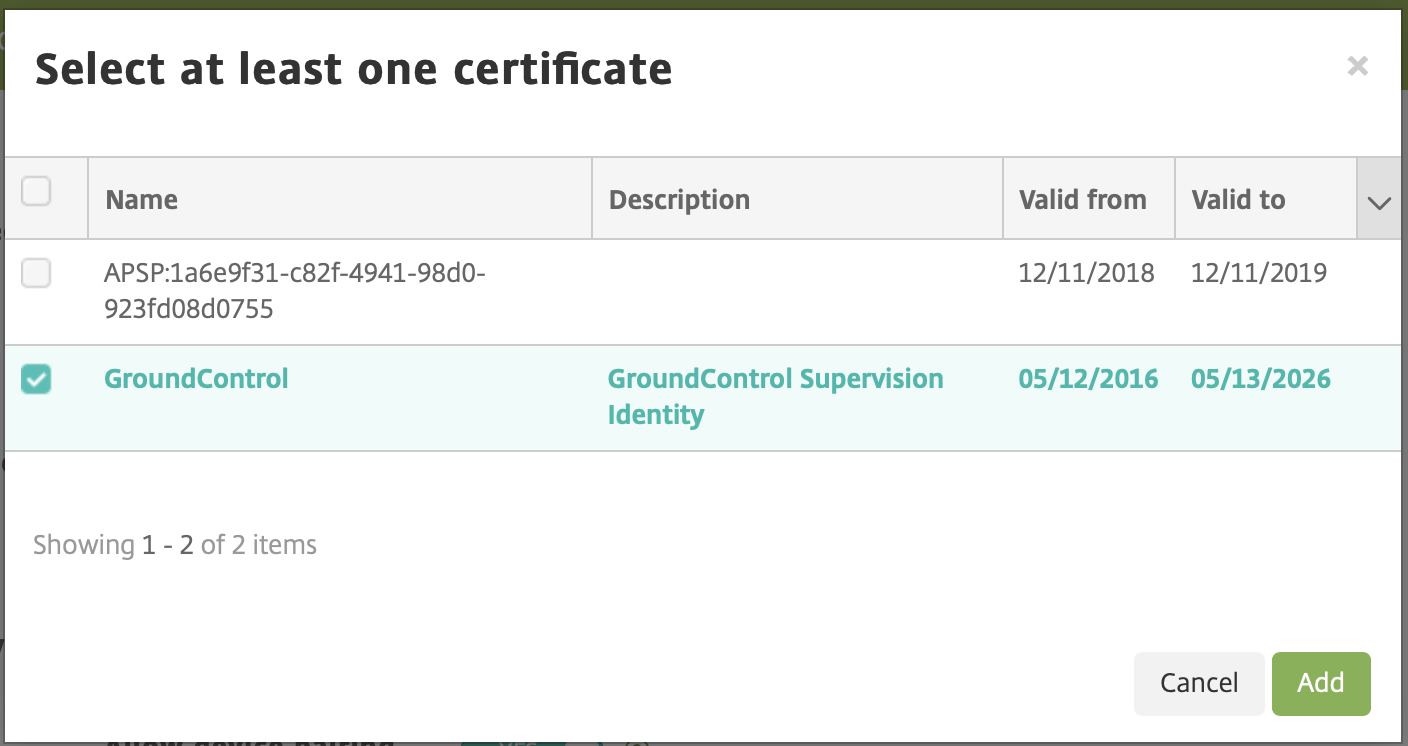This screenshot has height=746, width=1408.
Task: Open the column chooser chevron dropdown
Action: pyautogui.click(x=1379, y=199)
